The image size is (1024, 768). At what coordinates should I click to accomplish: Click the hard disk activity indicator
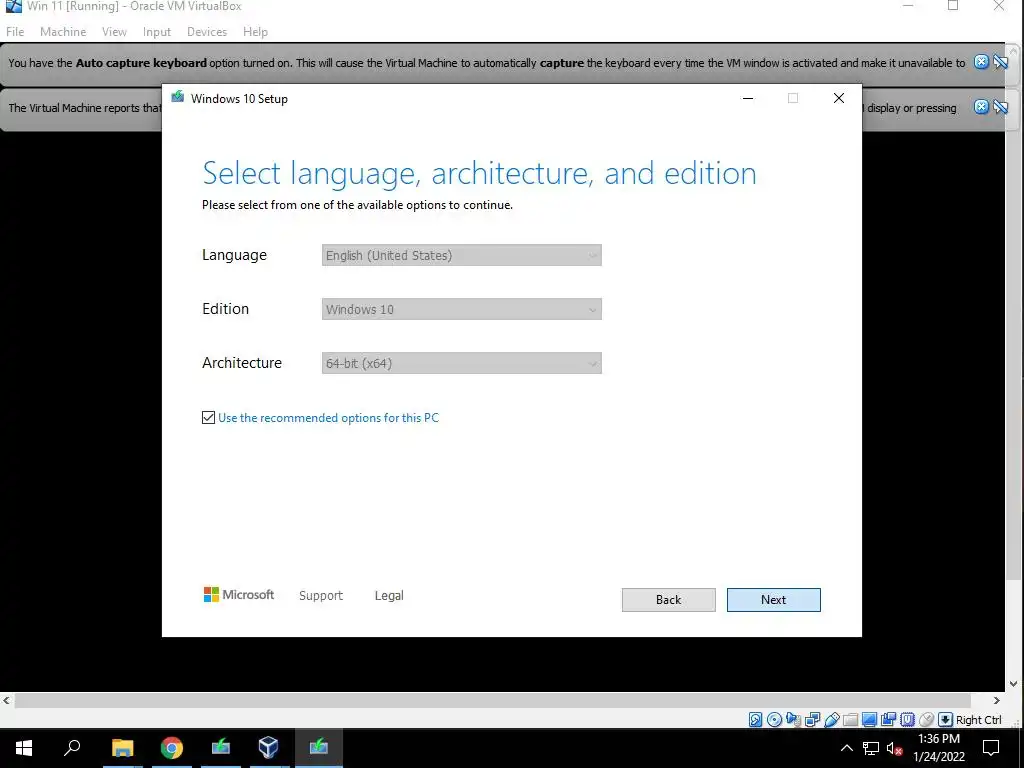click(756, 720)
